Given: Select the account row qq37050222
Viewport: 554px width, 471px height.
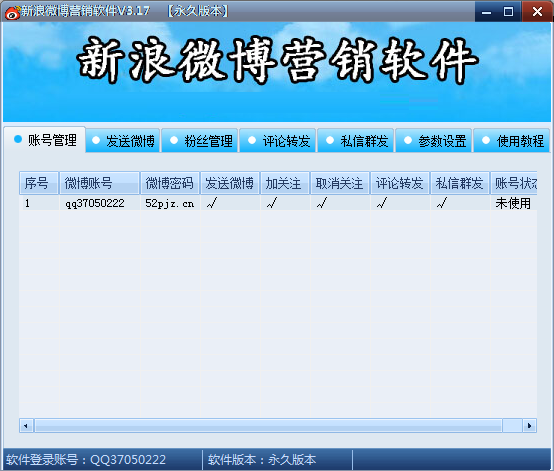Looking at the screenshot, I should click(x=279, y=203).
